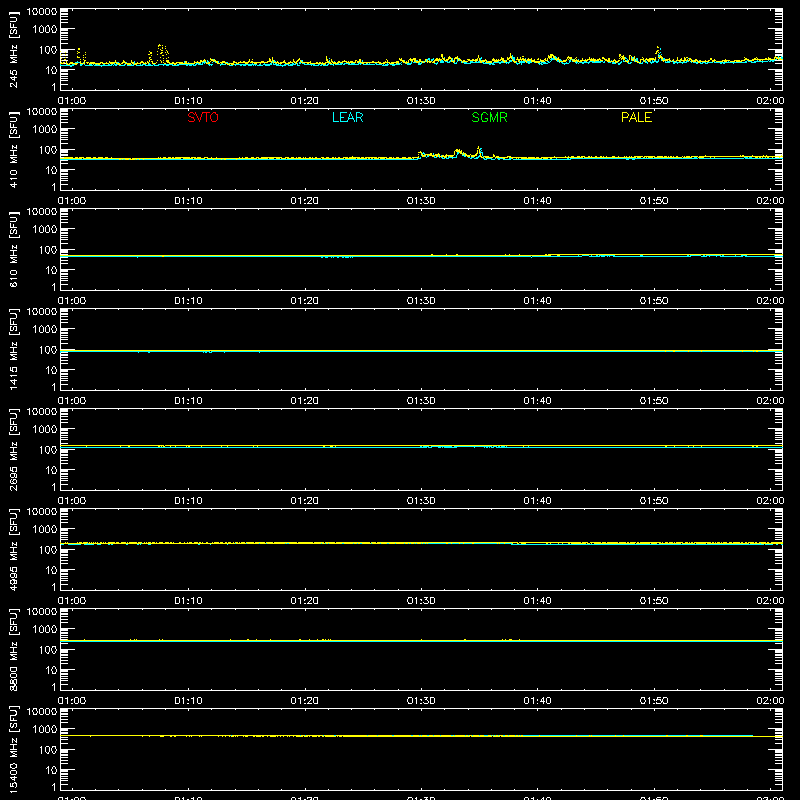Screen dimensions: 800x800
Task: Click 01:30 time label under 8800 MHz plot
Action: coord(421,701)
